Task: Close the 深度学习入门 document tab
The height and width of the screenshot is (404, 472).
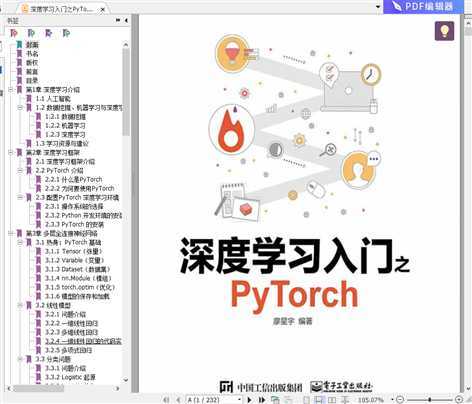Action: (103, 9)
